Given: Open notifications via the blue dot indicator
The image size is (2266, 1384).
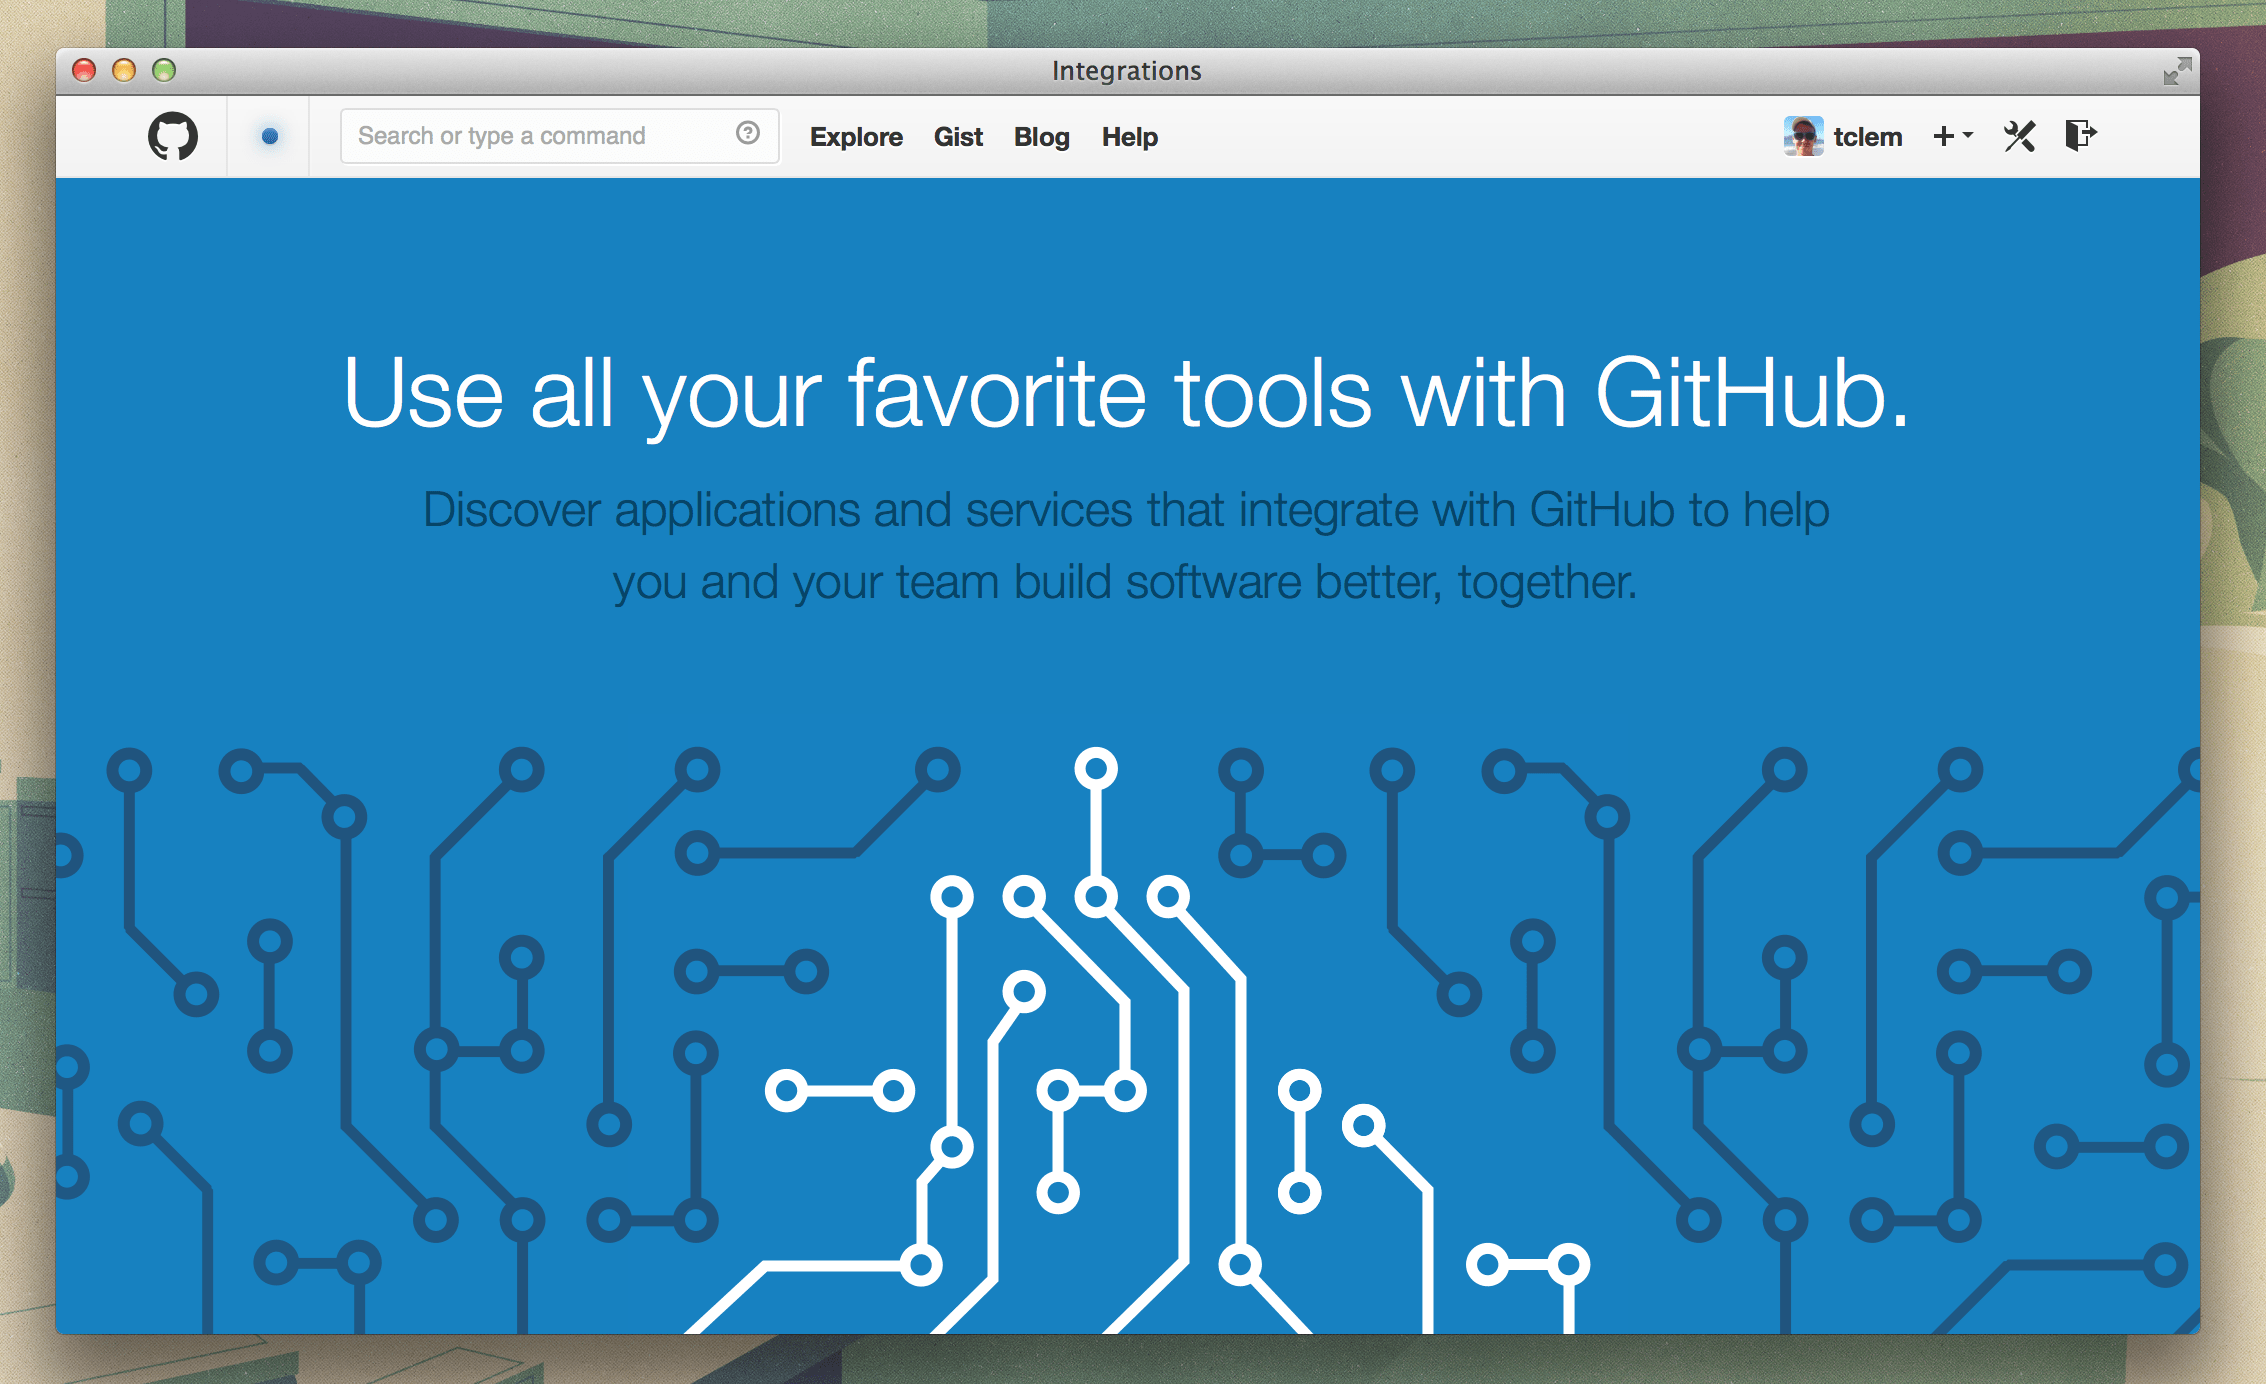Looking at the screenshot, I should (x=269, y=136).
